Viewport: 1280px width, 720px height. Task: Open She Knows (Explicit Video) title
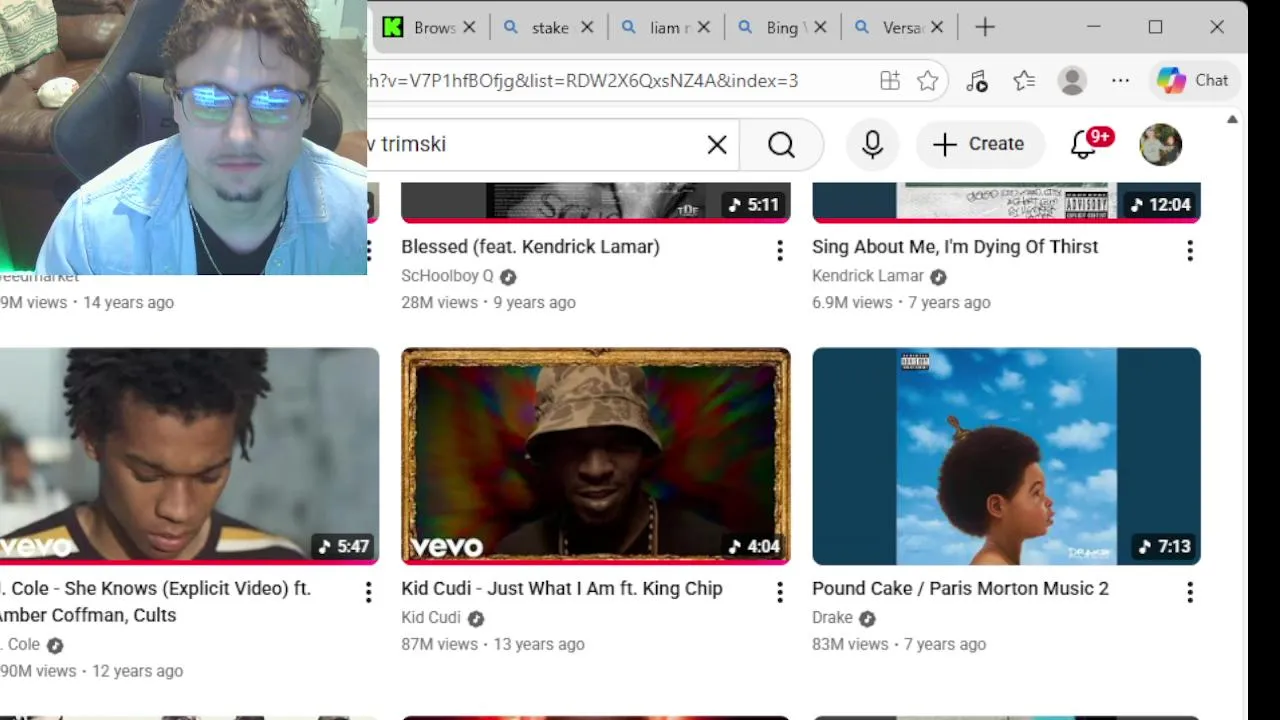[155, 602]
